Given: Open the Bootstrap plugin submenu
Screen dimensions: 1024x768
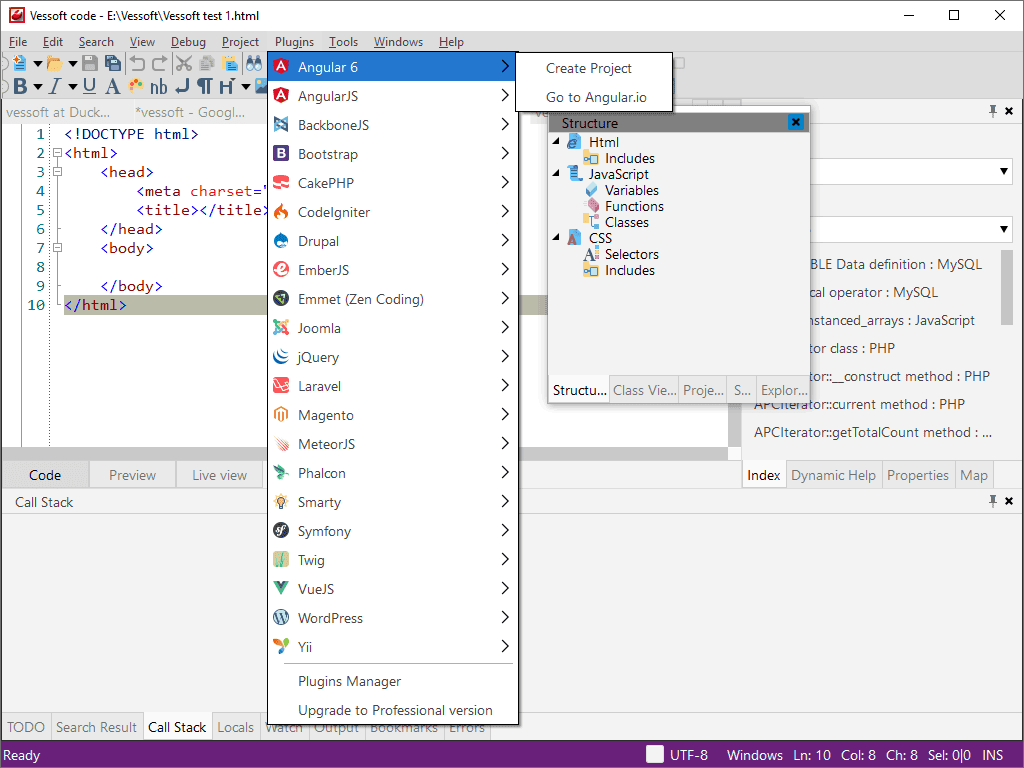Looking at the screenshot, I should (x=392, y=154).
